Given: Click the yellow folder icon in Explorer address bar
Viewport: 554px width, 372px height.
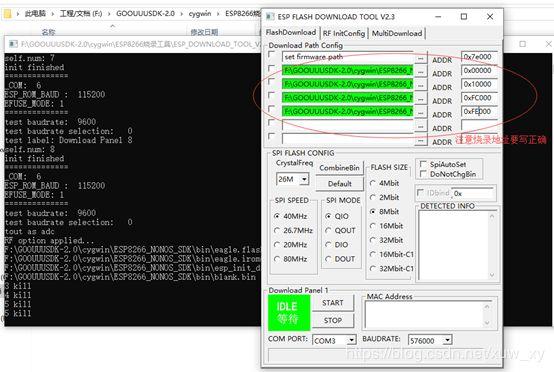Looking at the screenshot, I should pyautogui.click(x=7, y=14).
